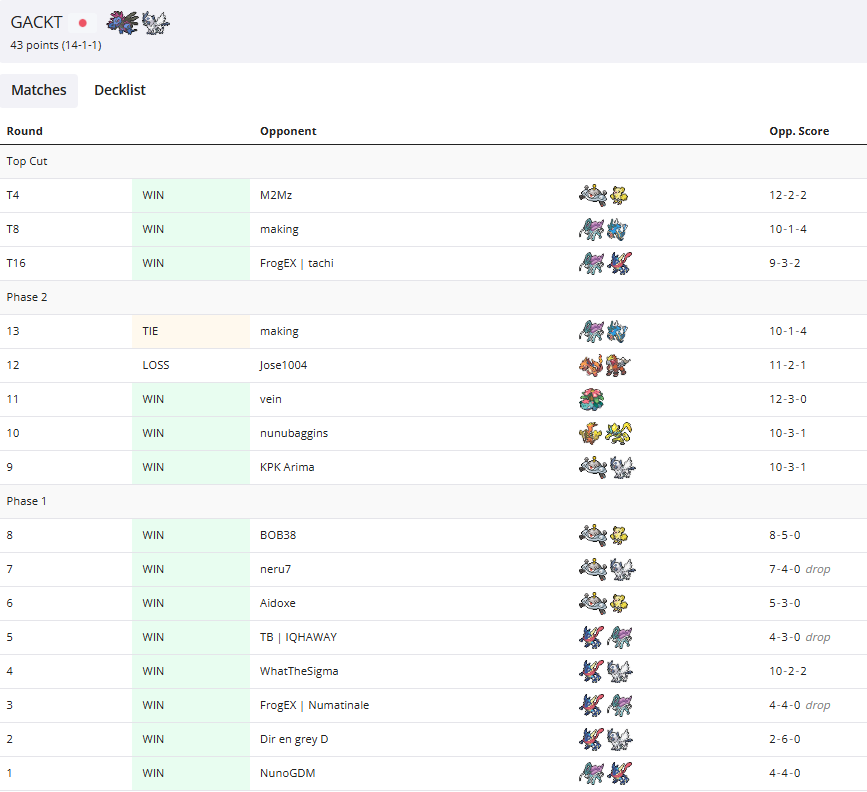The image size is (867, 792).
Task: Open vein opponent link
Action: pyautogui.click(x=270, y=399)
